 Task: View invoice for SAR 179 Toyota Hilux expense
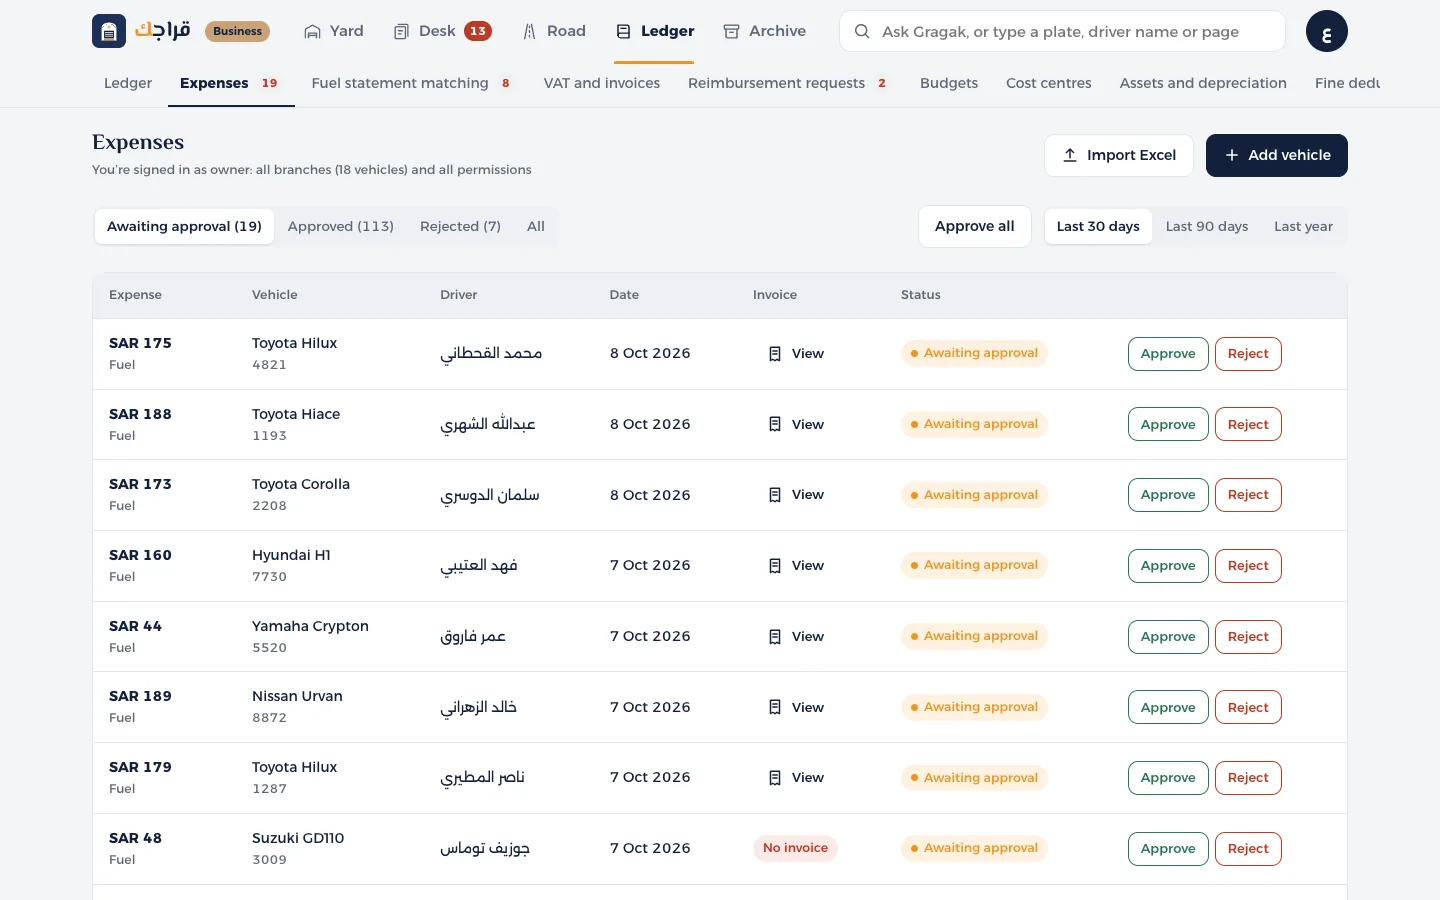796,778
